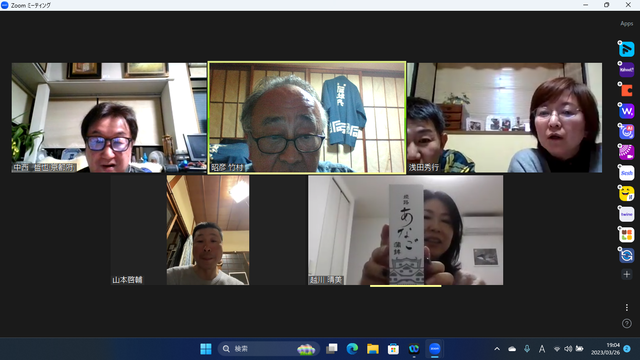Open the volume speaker tray icon
640x360 pixels.
click(568, 349)
